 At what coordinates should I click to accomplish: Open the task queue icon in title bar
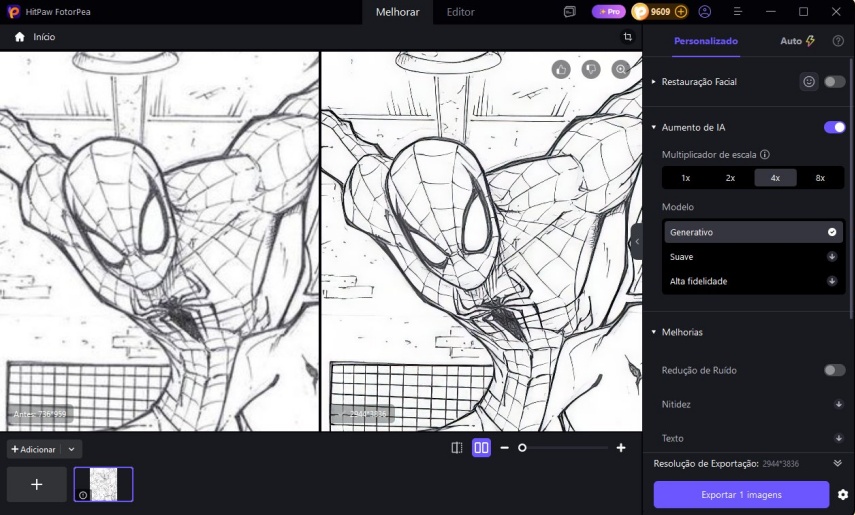coord(569,11)
